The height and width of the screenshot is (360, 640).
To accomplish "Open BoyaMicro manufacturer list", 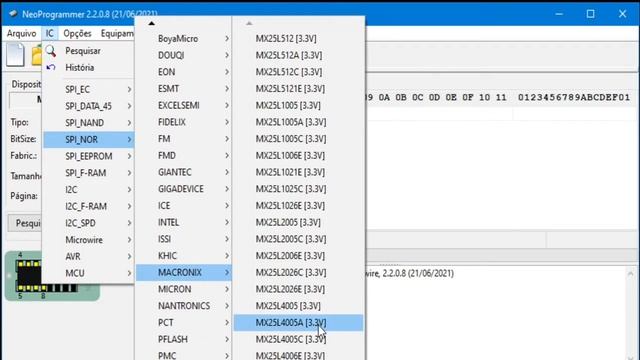I will tap(184, 38).
